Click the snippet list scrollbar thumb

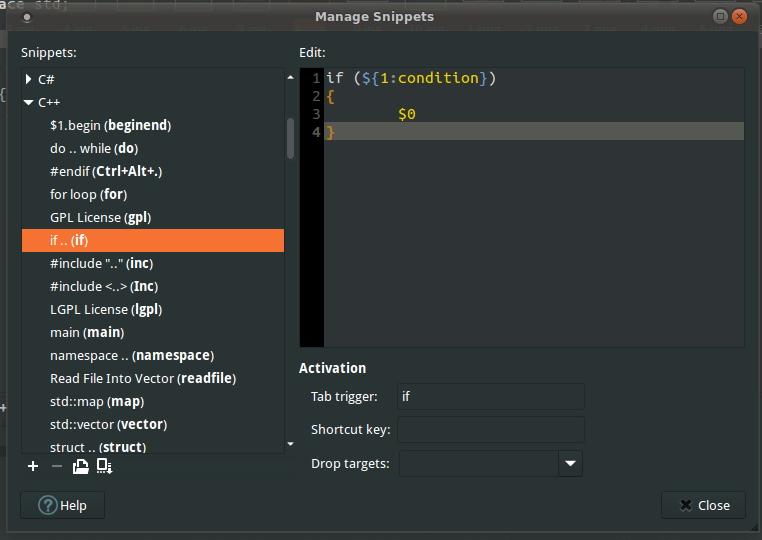291,139
